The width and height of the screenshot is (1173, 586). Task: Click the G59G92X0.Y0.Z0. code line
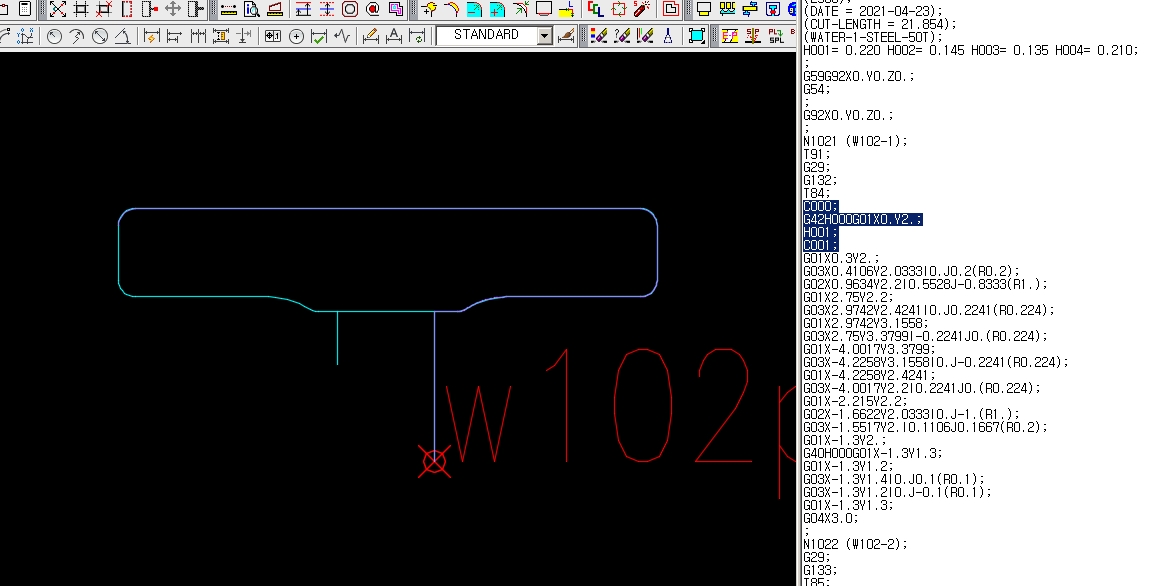(859, 76)
